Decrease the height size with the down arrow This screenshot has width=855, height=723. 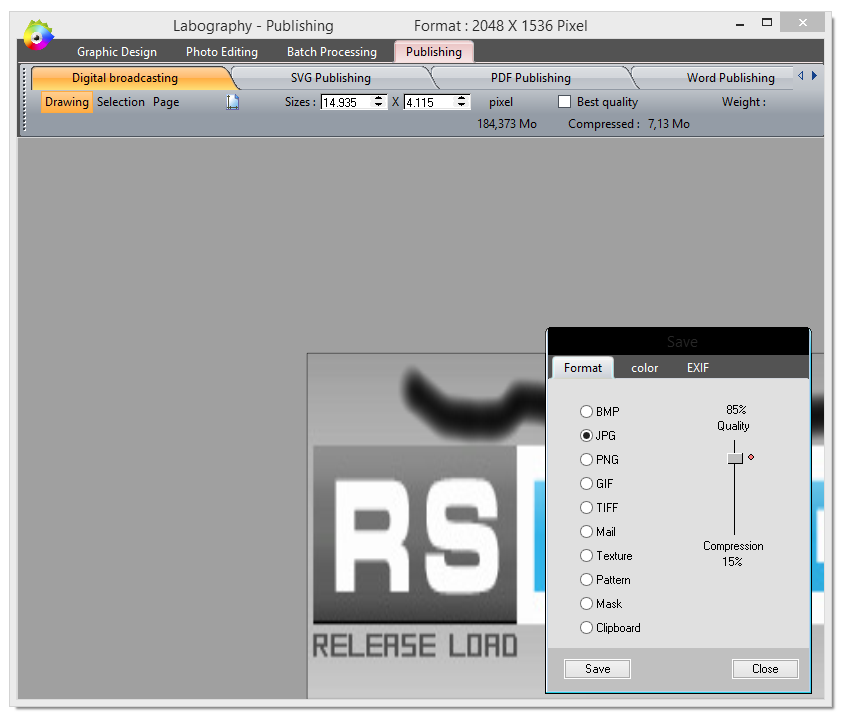pos(461,105)
